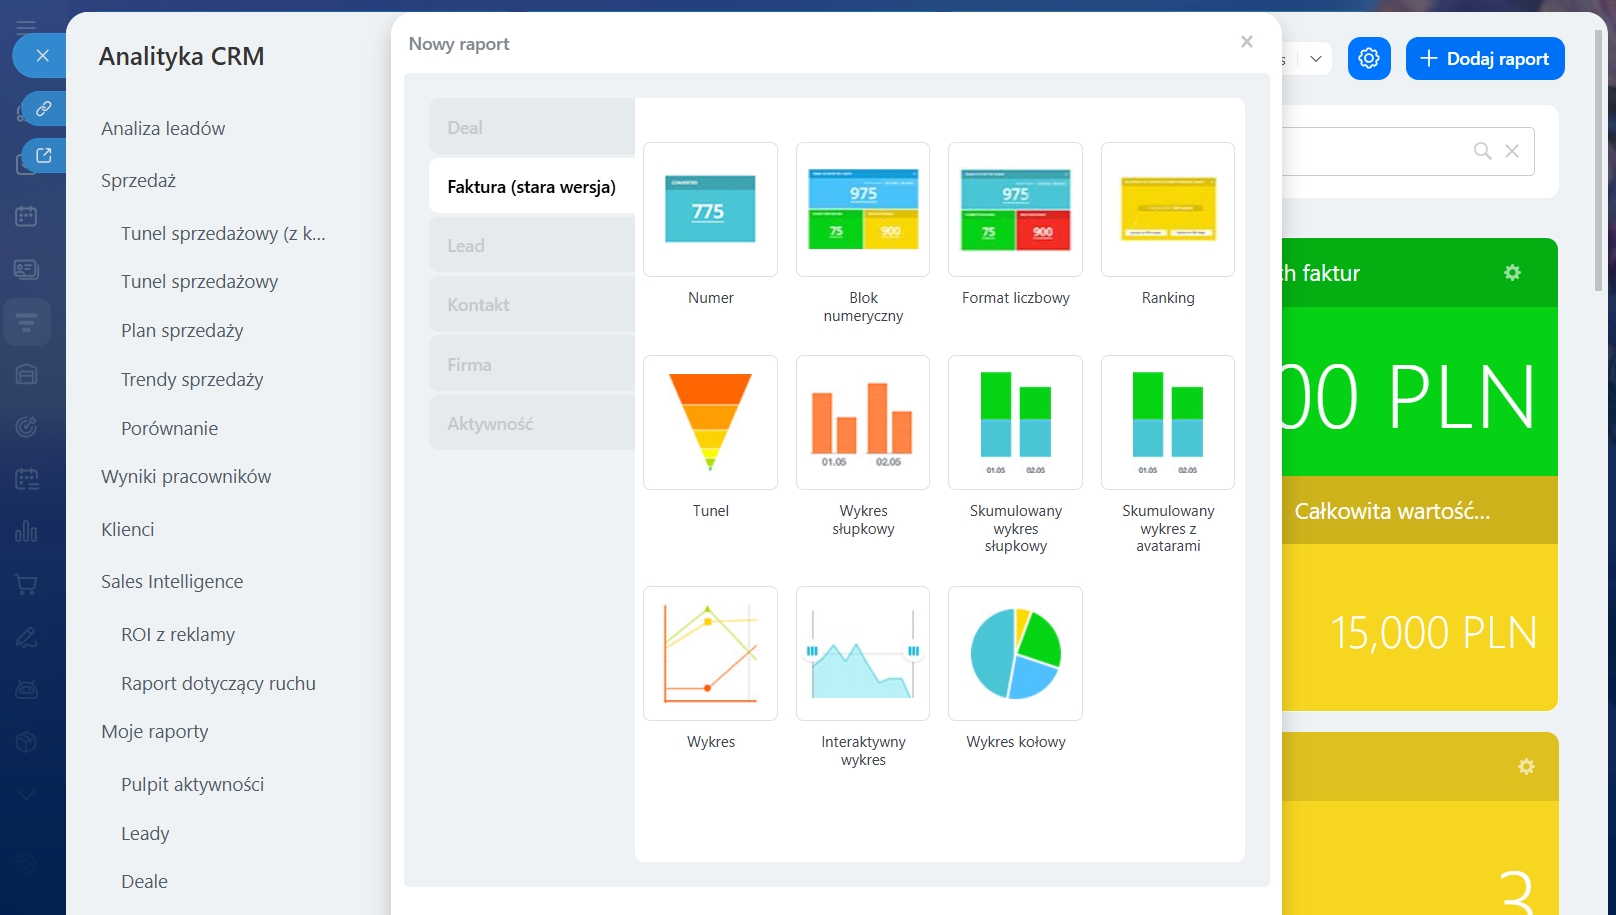This screenshot has height=915, width=1616.
Task: Open the Kontakt category tab
Action: 532,305
